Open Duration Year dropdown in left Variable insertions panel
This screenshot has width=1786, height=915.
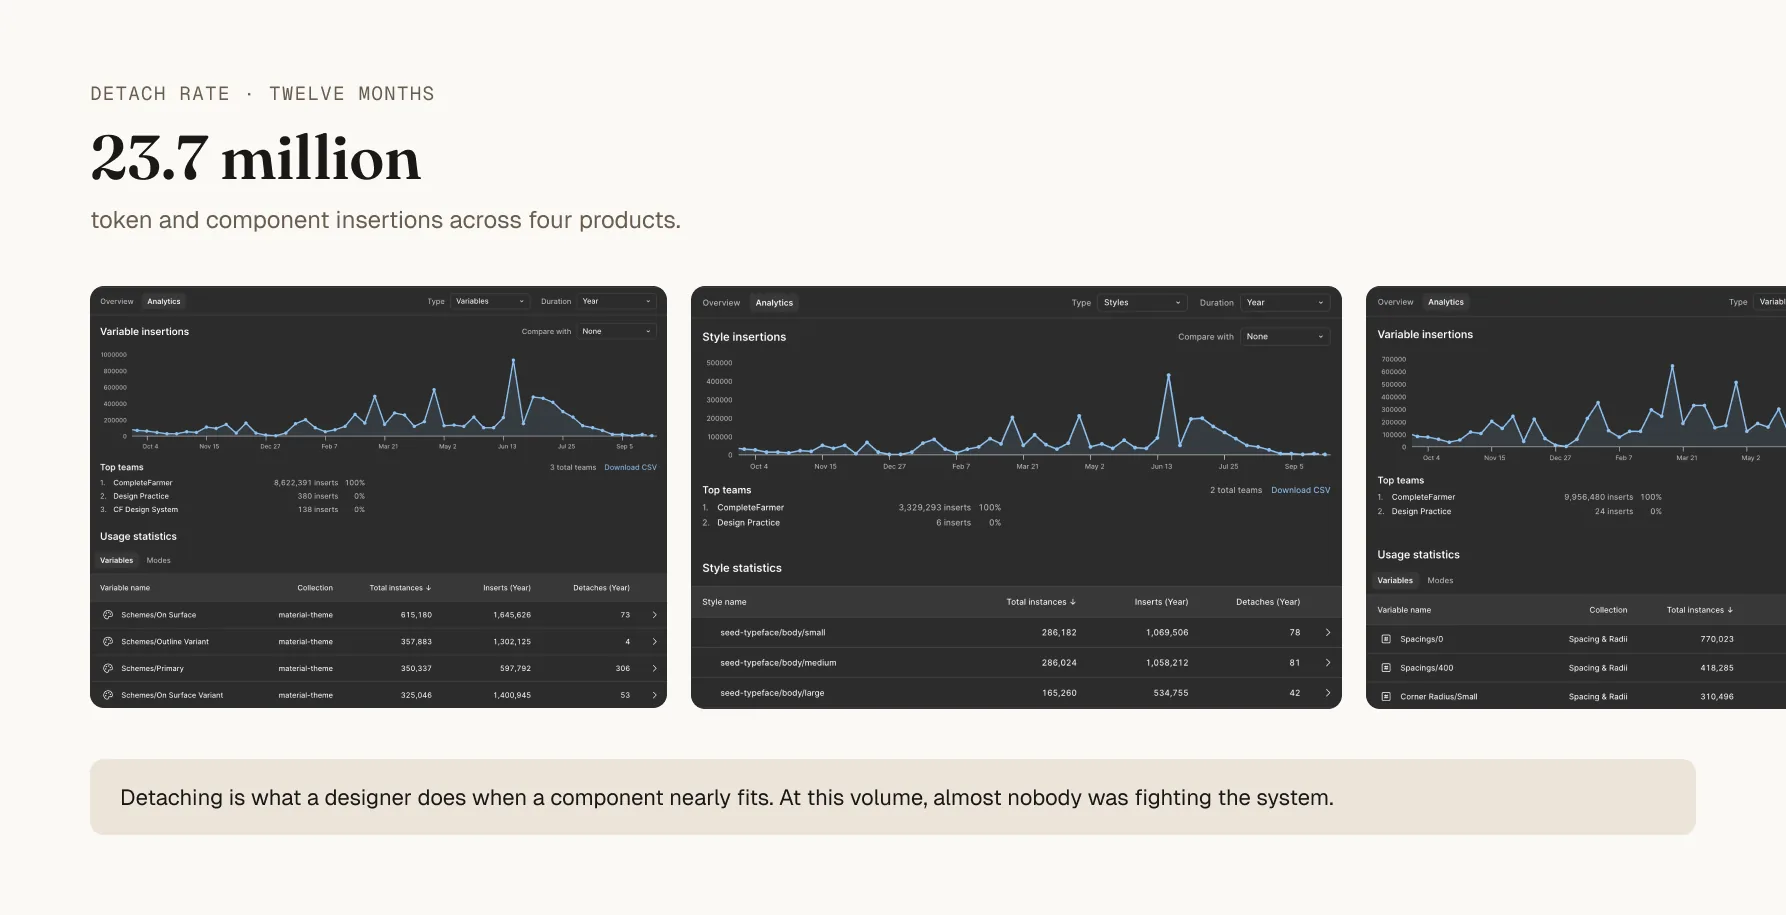616,301
